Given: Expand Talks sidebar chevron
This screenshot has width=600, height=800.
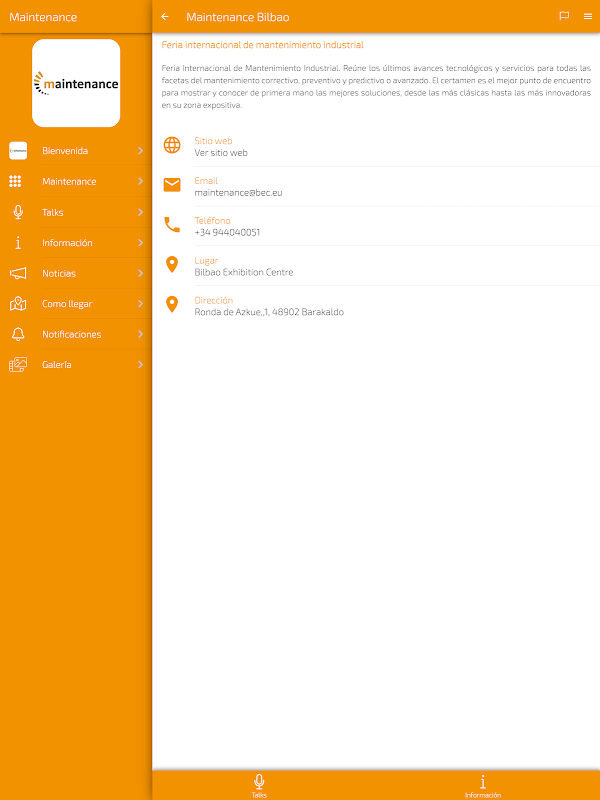Looking at the screenshot, I should pyautogui.click(x=140, y=212).
